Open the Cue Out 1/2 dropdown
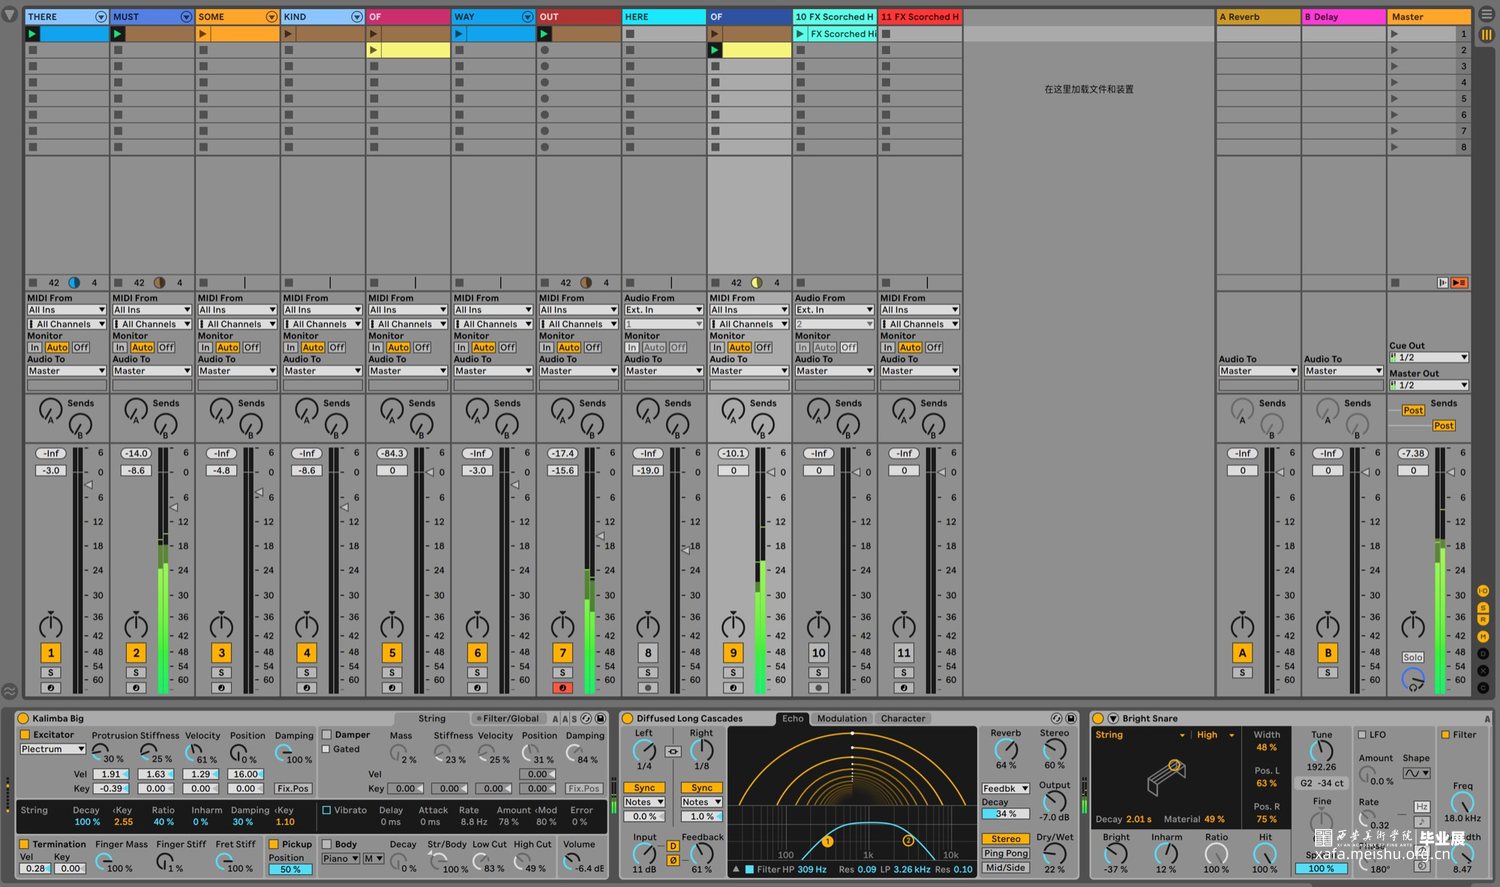The height and width of the screenshot is (887, 1500). pos(1428,358)
